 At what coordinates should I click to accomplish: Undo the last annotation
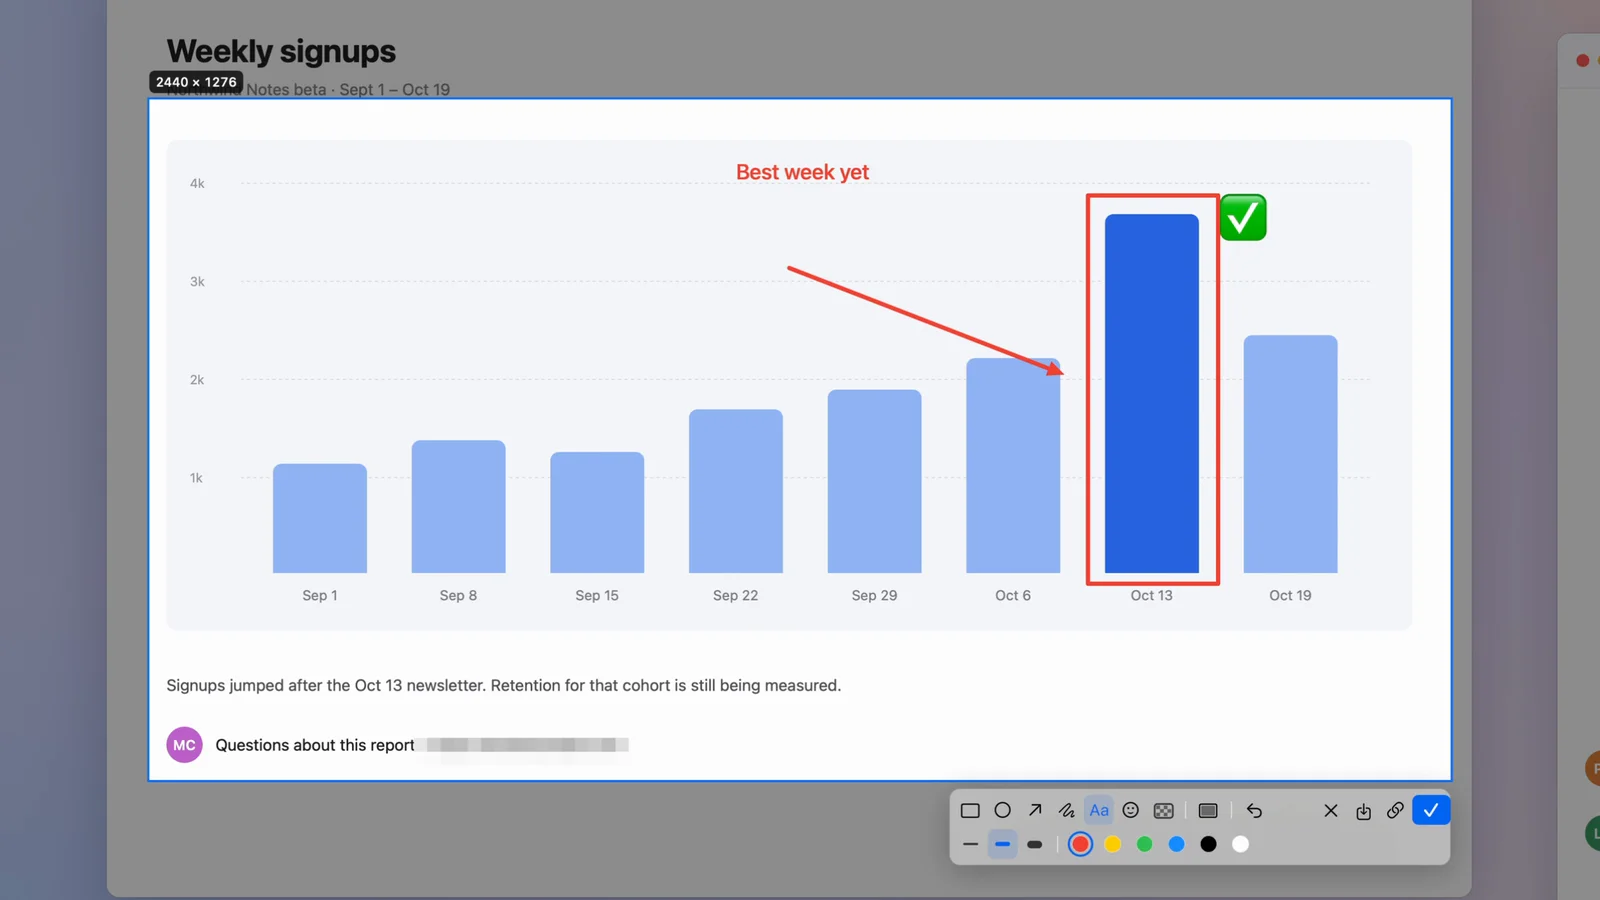coord(1254,811)
